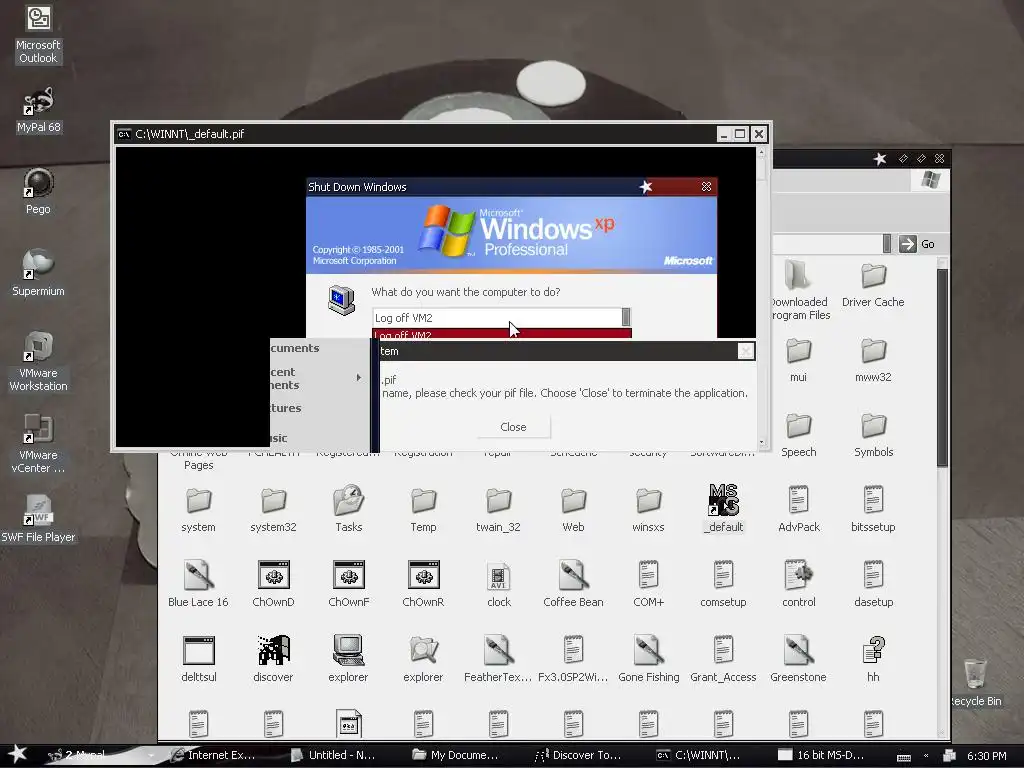1024x768 pixels.
Task: Select the Tasks folder icon
Action: (x=348, y=510)
